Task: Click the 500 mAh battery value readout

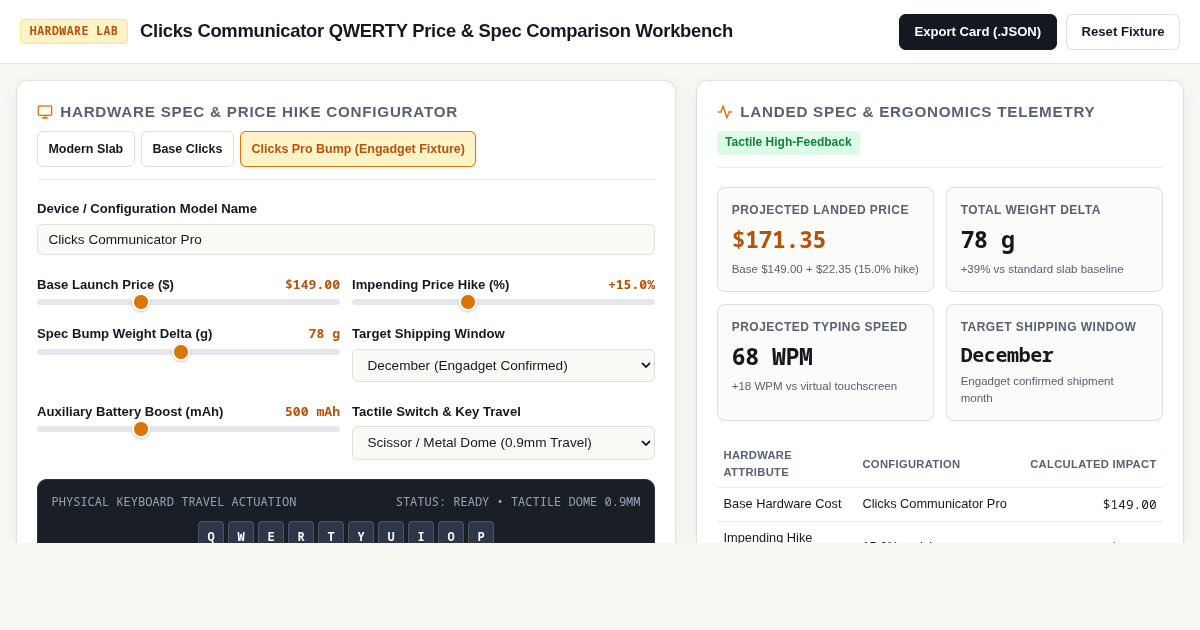Action: pos(312,412)
